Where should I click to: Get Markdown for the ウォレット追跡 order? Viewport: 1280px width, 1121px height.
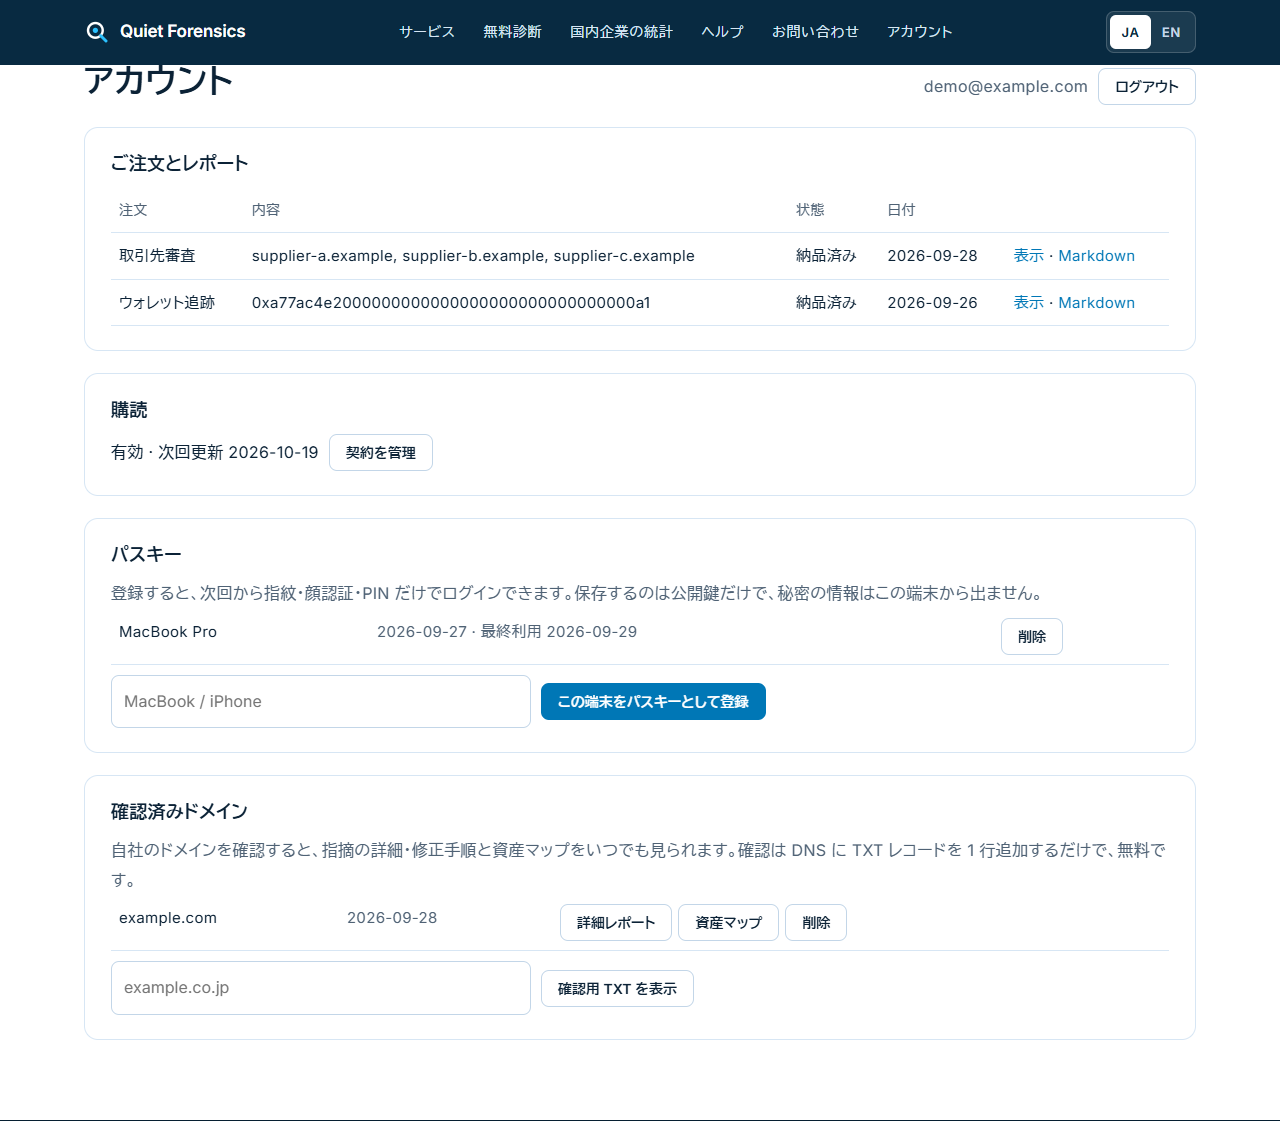point(1096,303)
